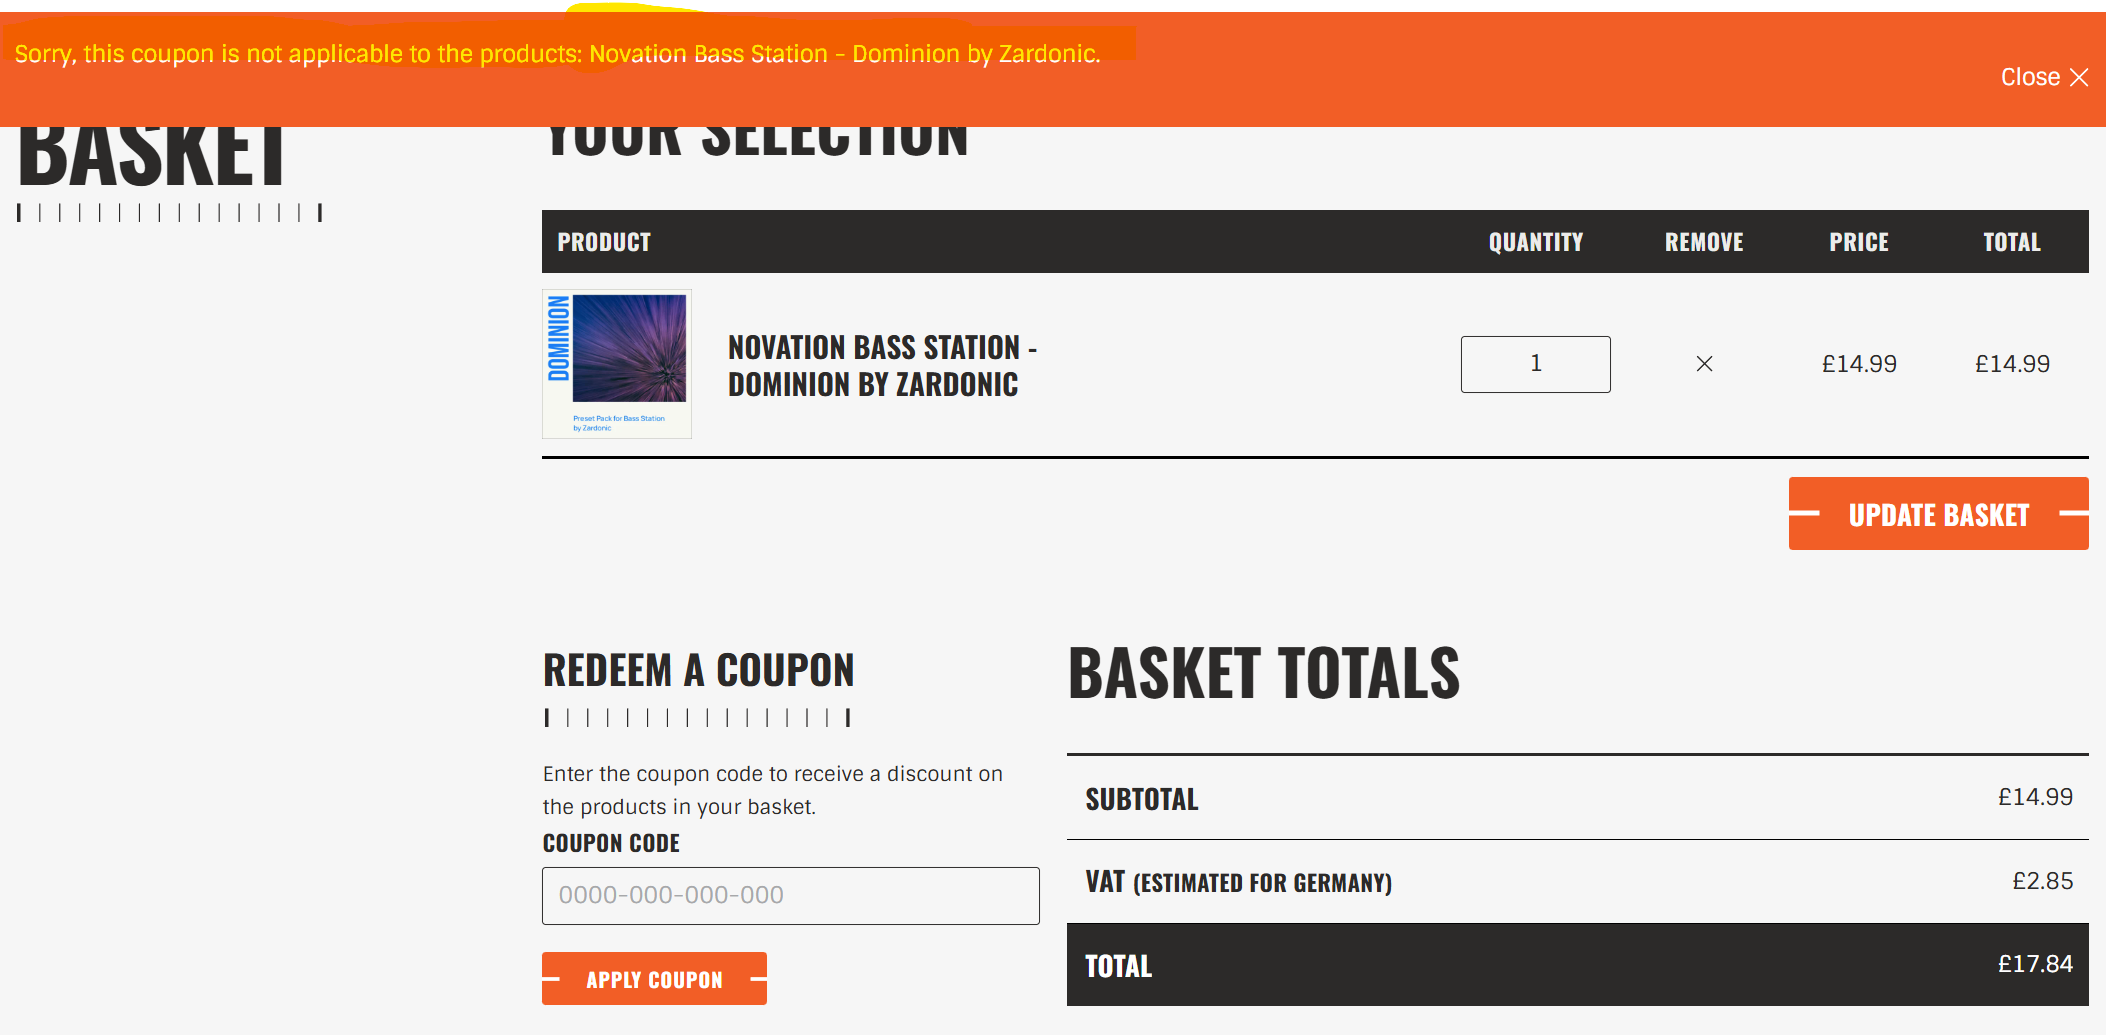Click the VAT amount £2.85
This screenshot has width=2106, height=1035.
pyautogui.click(x=2042, y=881)
